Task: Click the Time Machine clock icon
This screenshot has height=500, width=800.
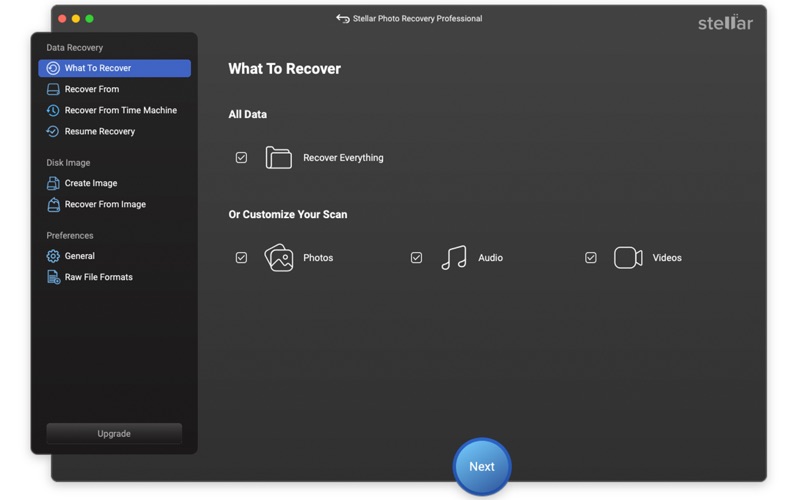Action: 53,110
